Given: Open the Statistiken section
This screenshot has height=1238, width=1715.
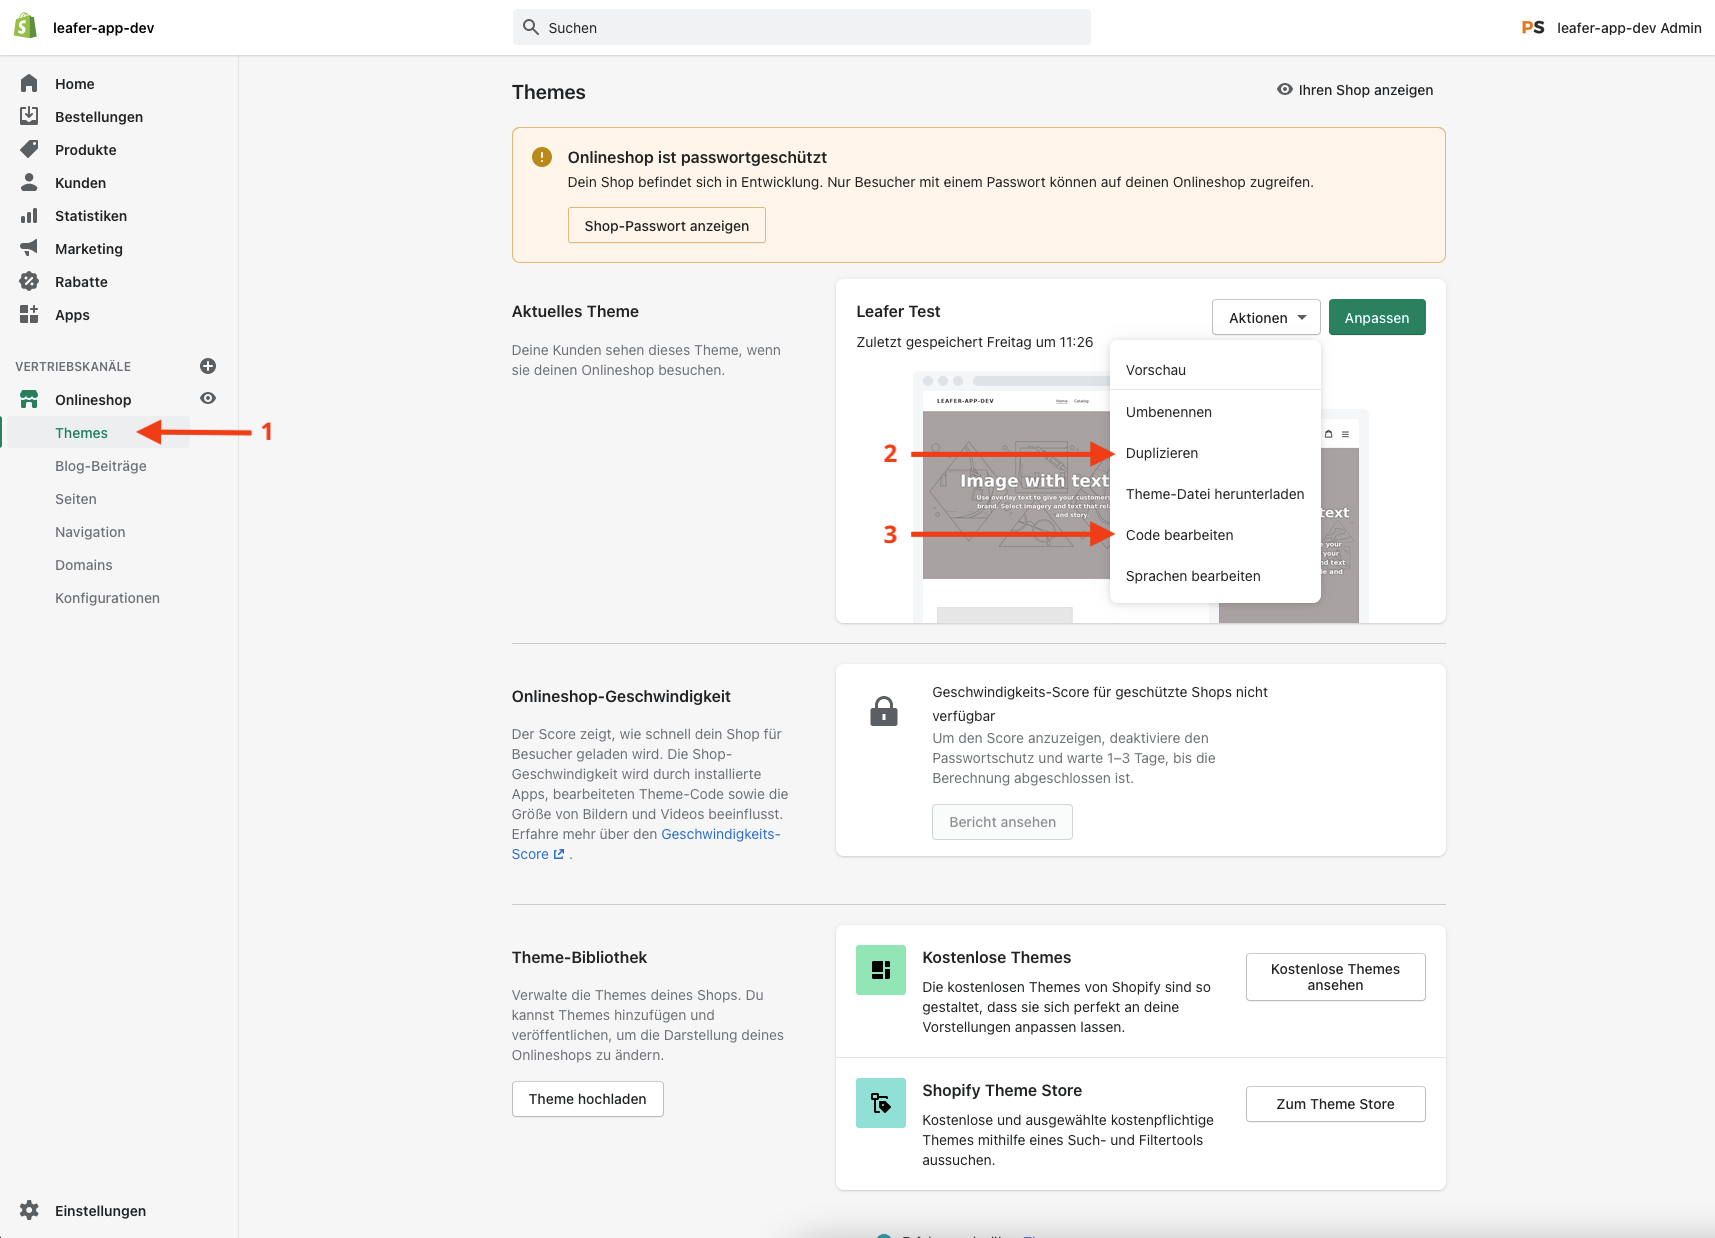Looking at the screenshot, I should click(91, 215).
